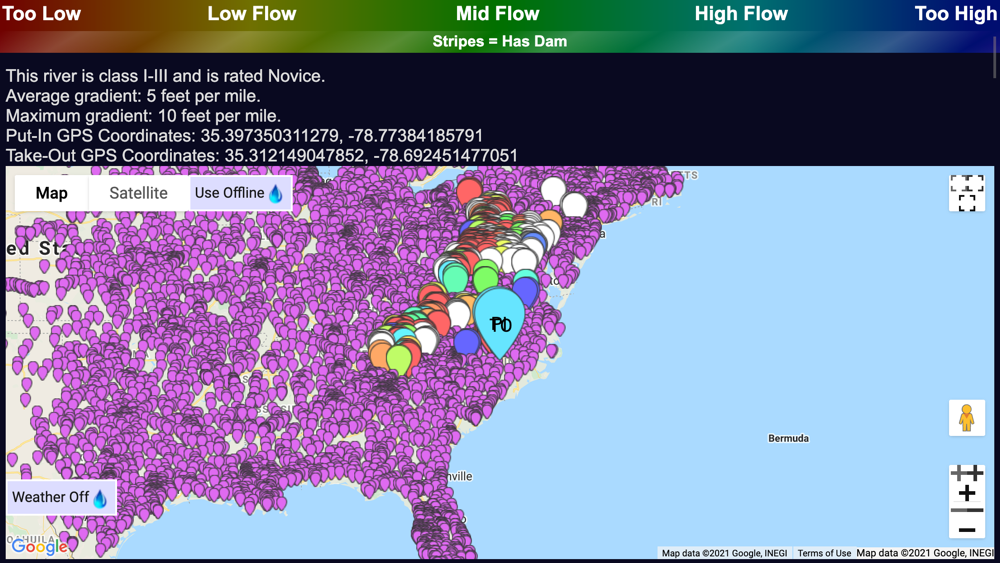Click the Maximum gradient line
1000x563 pixels.
143,116
